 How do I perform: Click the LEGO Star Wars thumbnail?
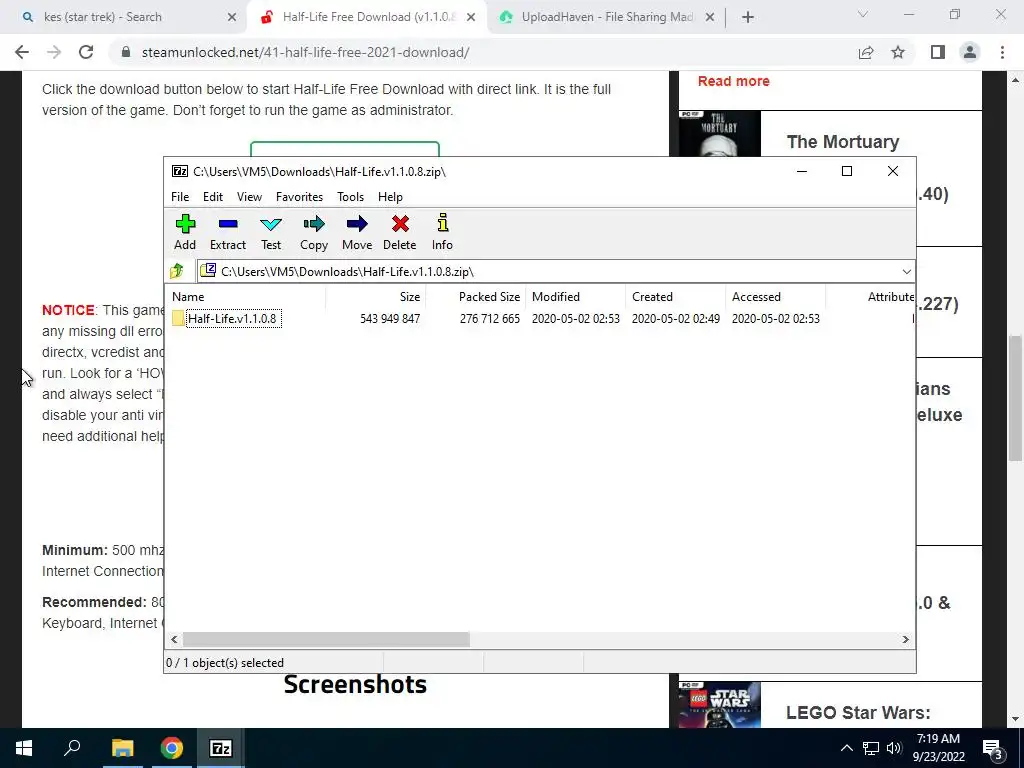[720, 705]
